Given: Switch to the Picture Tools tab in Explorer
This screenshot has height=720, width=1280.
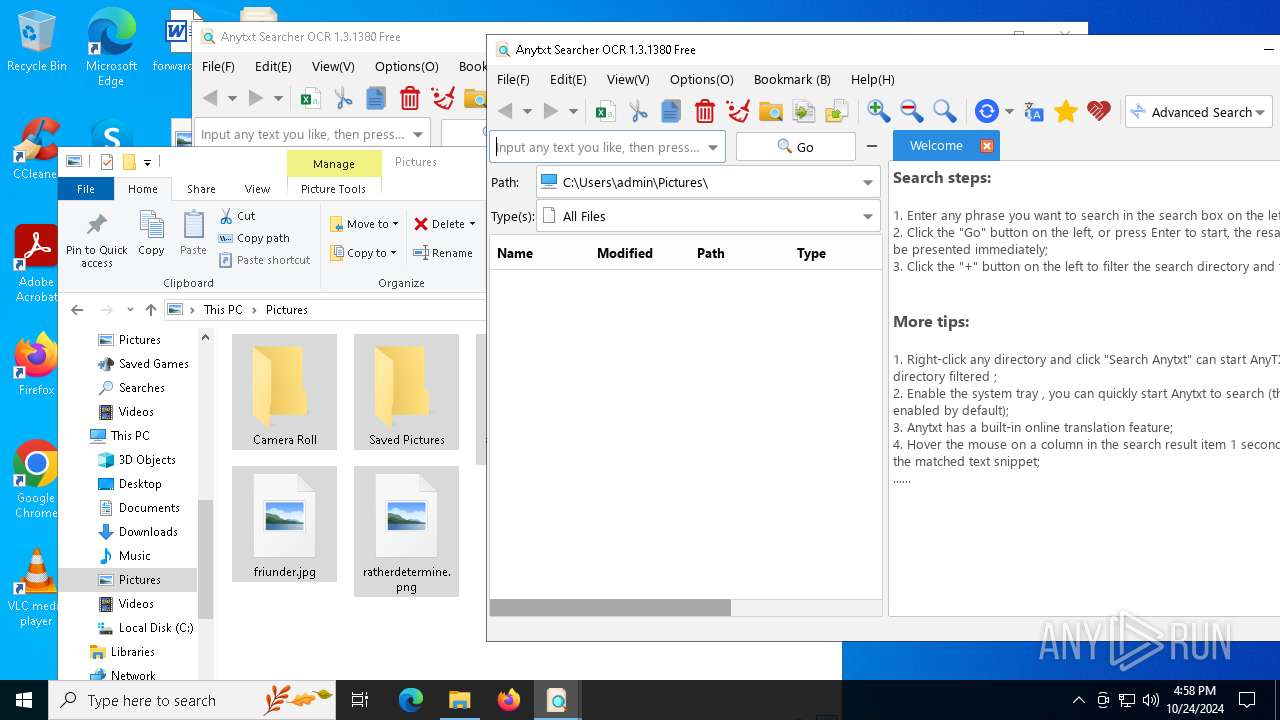Looking at the screenshot, I should pos(333,189).
